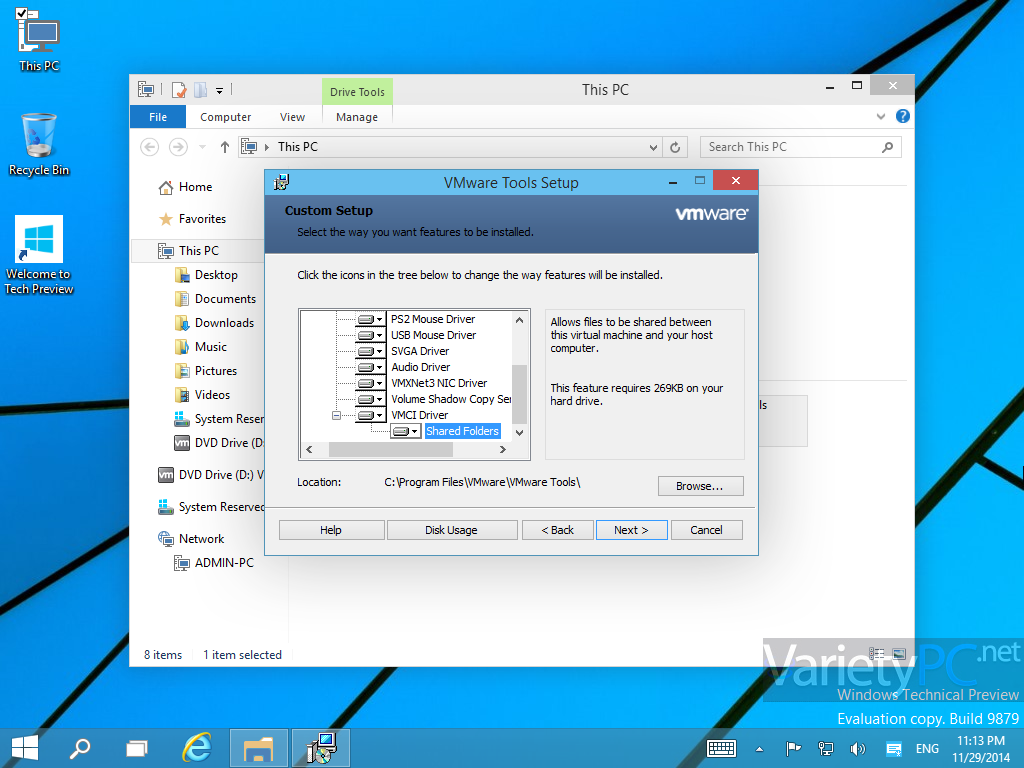Click the Help button in setup
Viewport: 1024px width, 768px height.
331,530
